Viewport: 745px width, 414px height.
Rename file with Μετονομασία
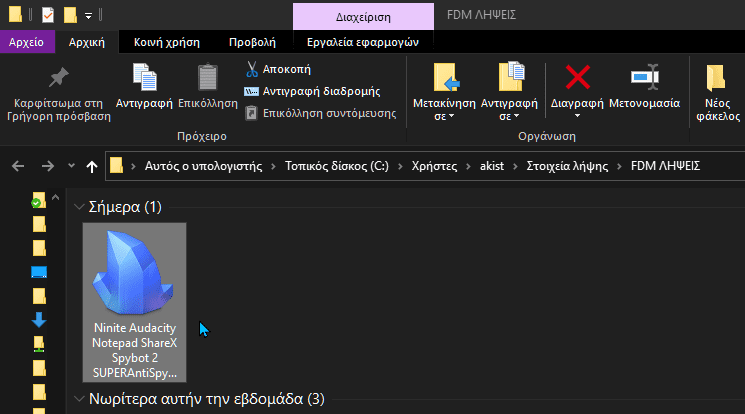click(x=644, y=87)
